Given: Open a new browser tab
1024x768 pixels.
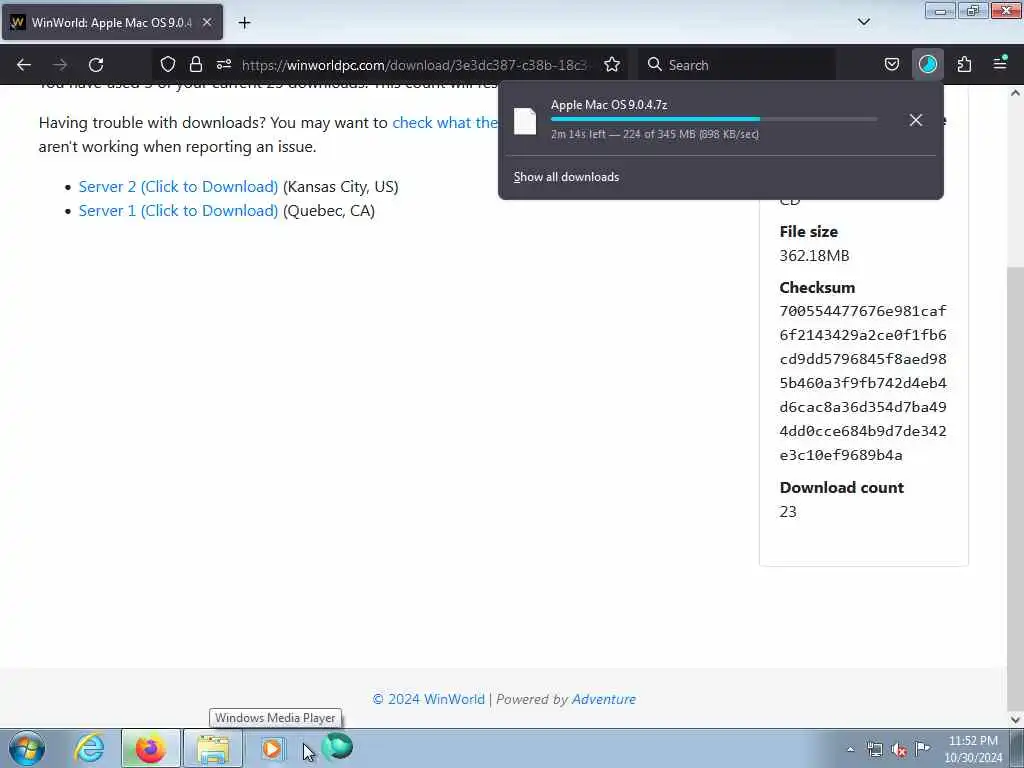Looking at the screenshot, I should [244, 23].
